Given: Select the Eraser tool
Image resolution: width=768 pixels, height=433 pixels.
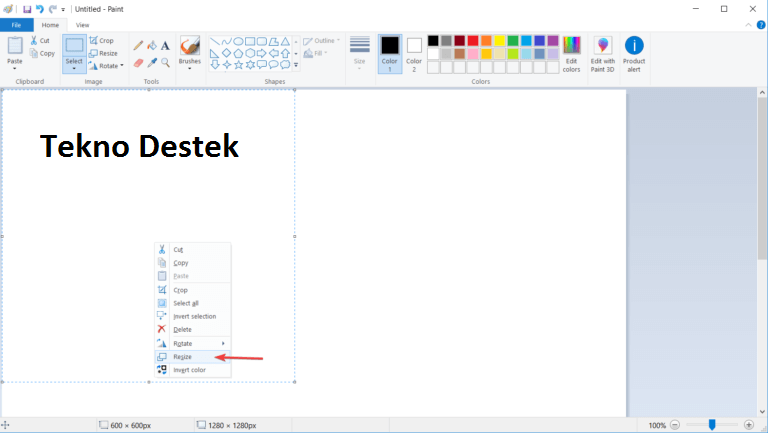Looking at the screenshot, I should [139, 62].
